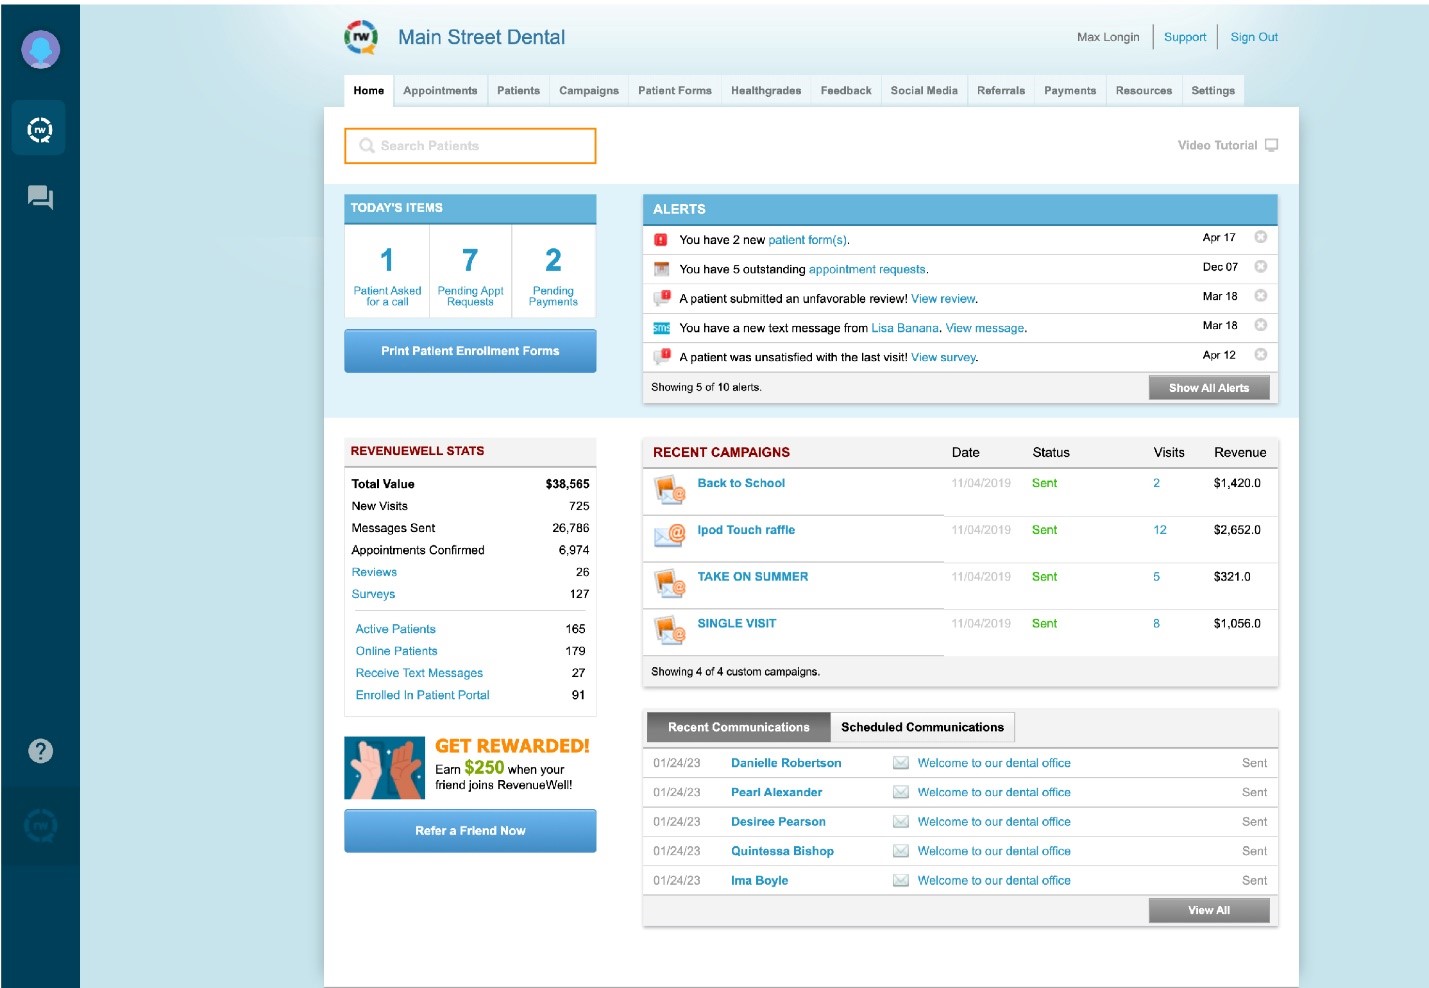
Task: Click the SINGLE VISIT campaign icon
Action: pos(669,630)
